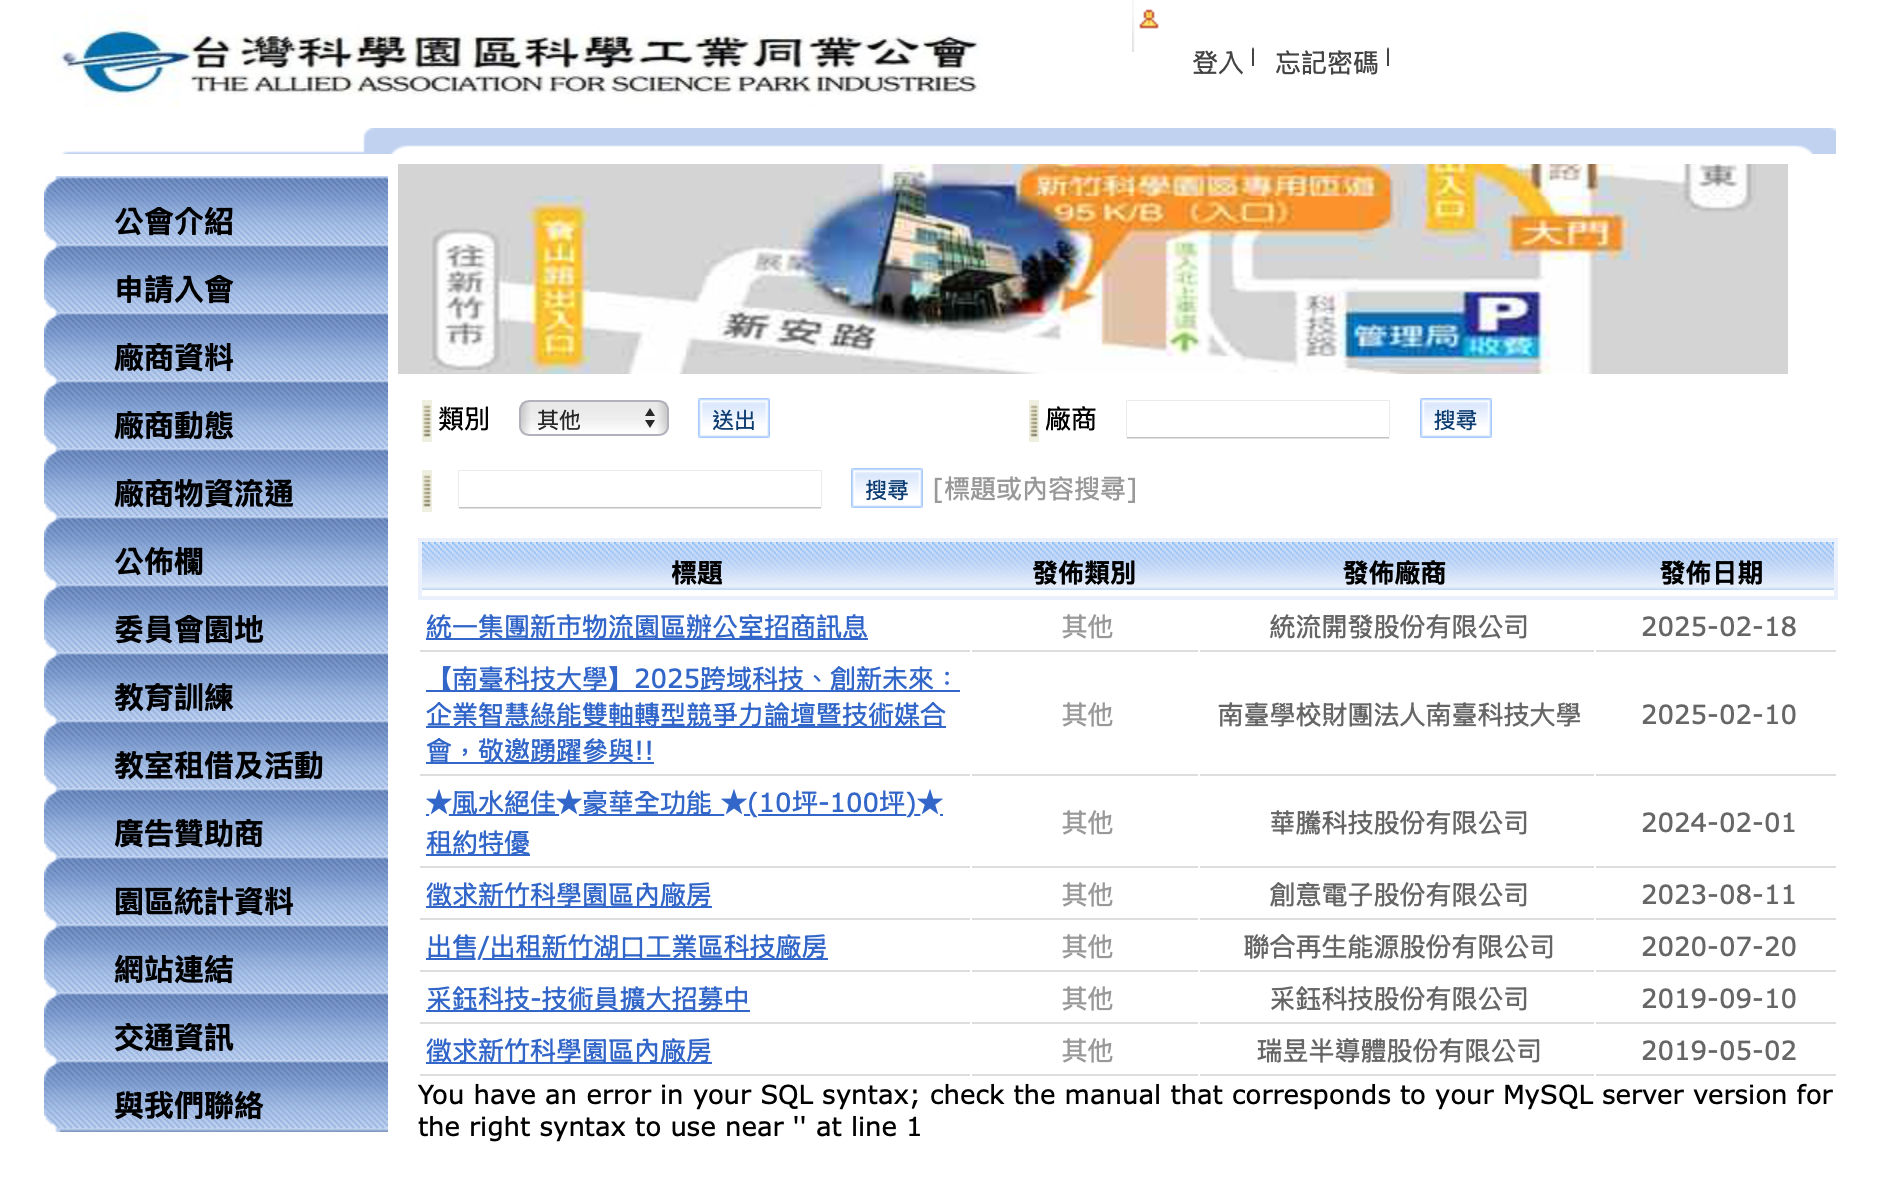The image size is (1904, 1200).
Task: Click the 發佈類別 column header
Action: [1084, 573]
